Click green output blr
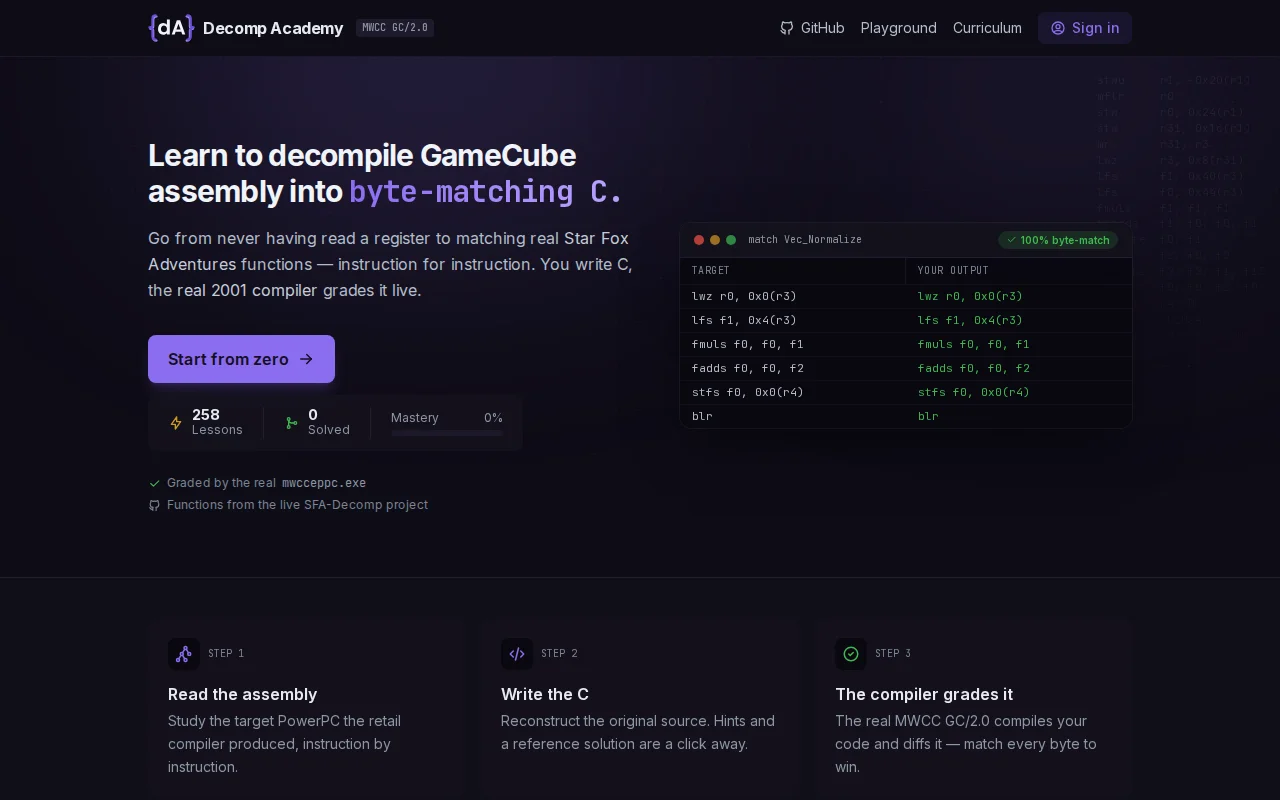This screenshot has height=800, width=1280. pos(928,416)
